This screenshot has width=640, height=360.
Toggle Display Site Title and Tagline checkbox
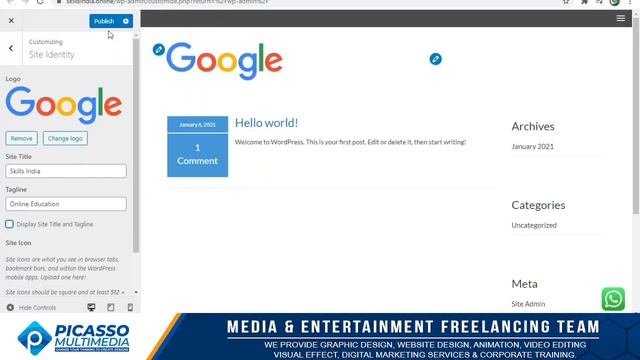[9, 224]
